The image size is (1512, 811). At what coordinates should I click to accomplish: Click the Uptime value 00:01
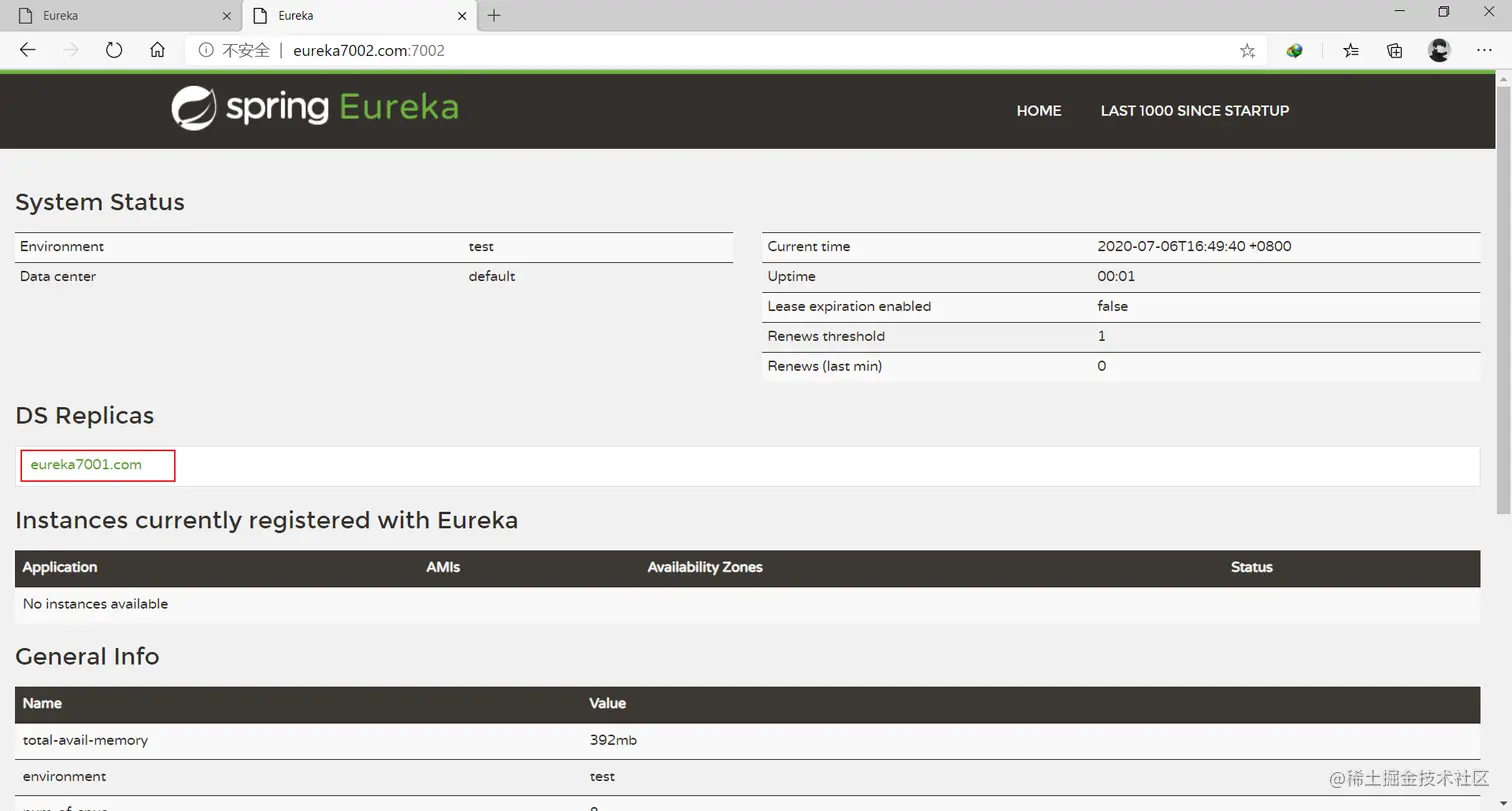pyautogui.click(x=1116, y=277)
